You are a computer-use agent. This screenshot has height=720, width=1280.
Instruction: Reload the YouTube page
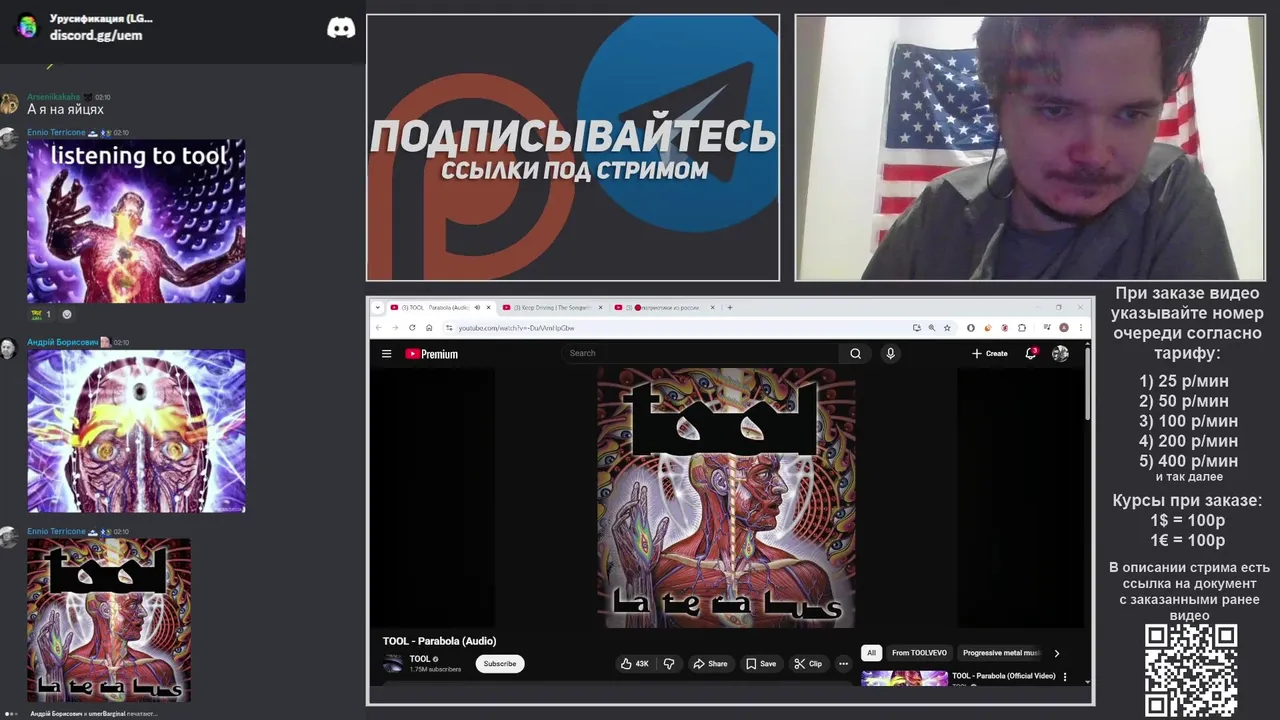412,328
